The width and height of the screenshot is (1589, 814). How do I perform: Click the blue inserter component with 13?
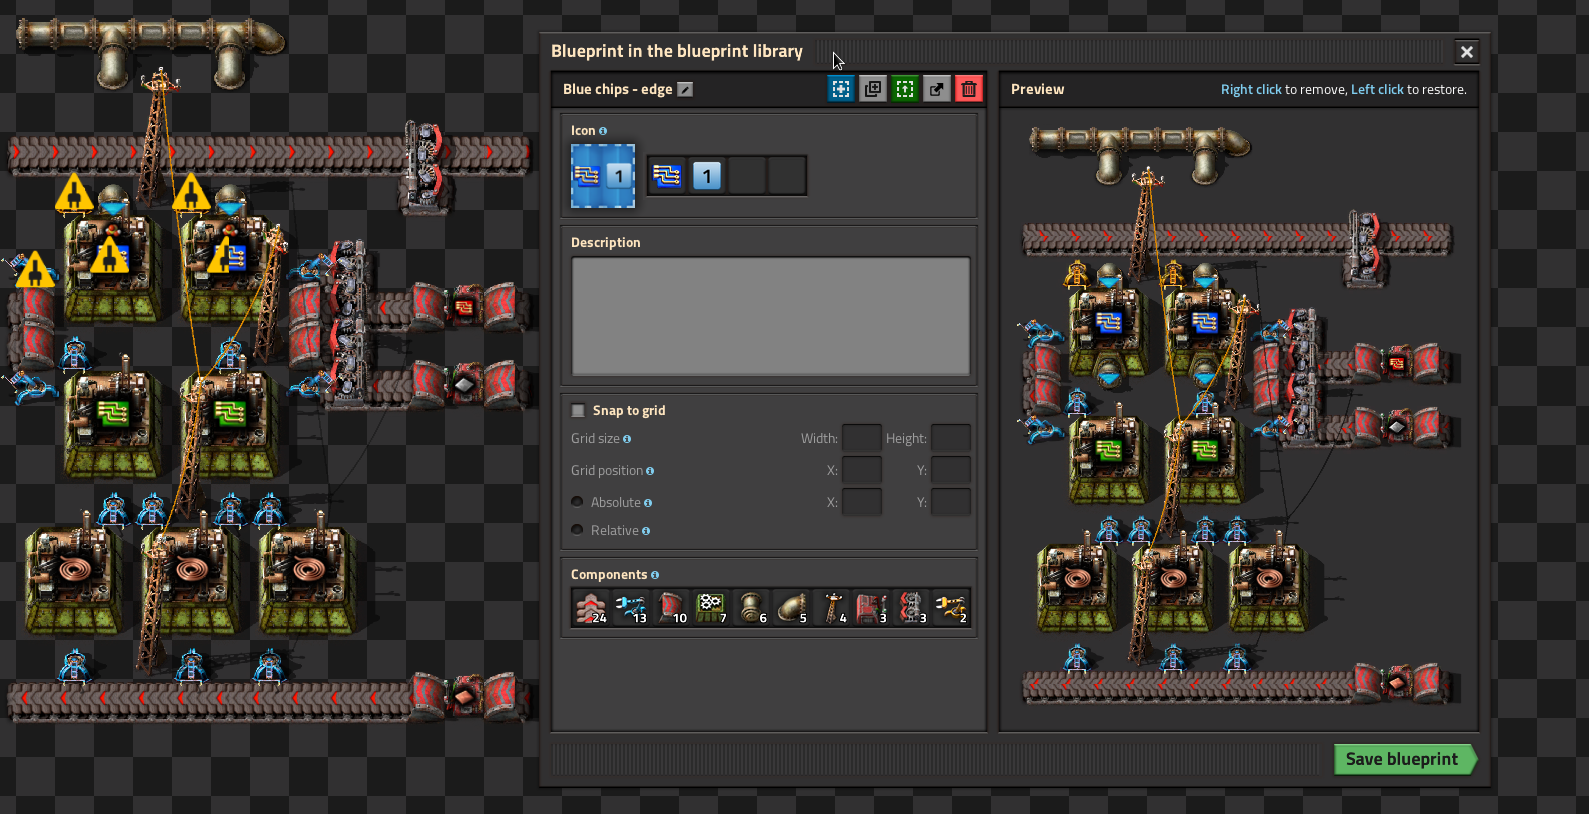(631, 607)
